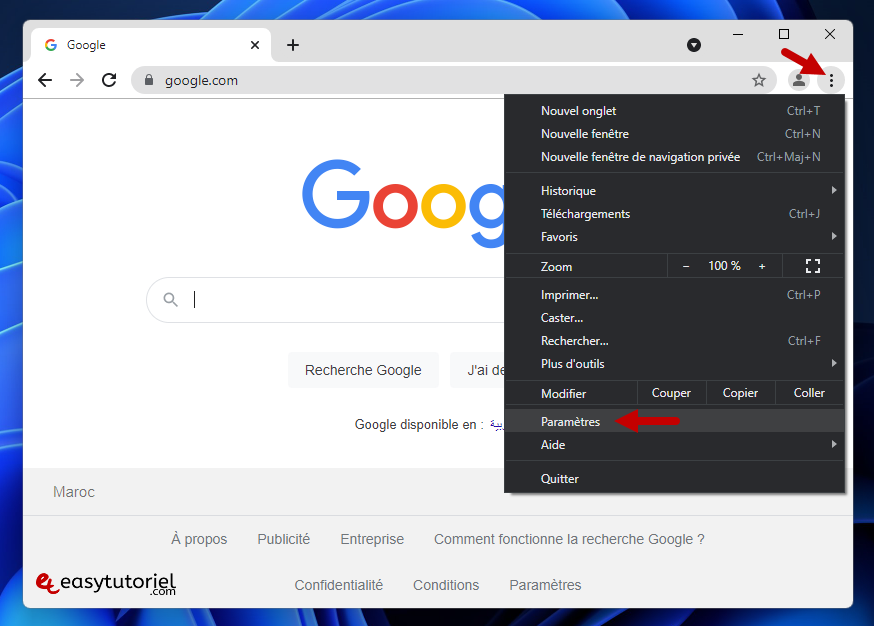Toggle fullscreen mode icon in Zoom row
The width and height of the screenshot is (874, 626).
tap(813, 266)
